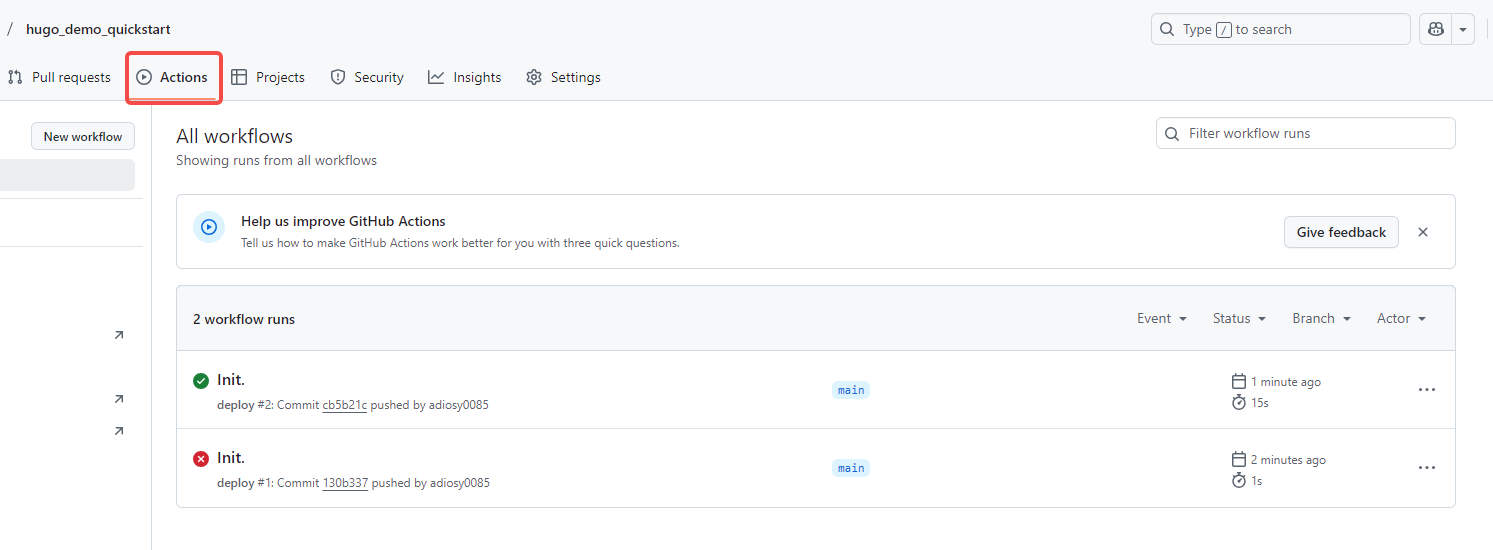This screenshot has width=1493, height=550.
Task: Expand the Event filter dropdown
Action: click(1162, 318)
